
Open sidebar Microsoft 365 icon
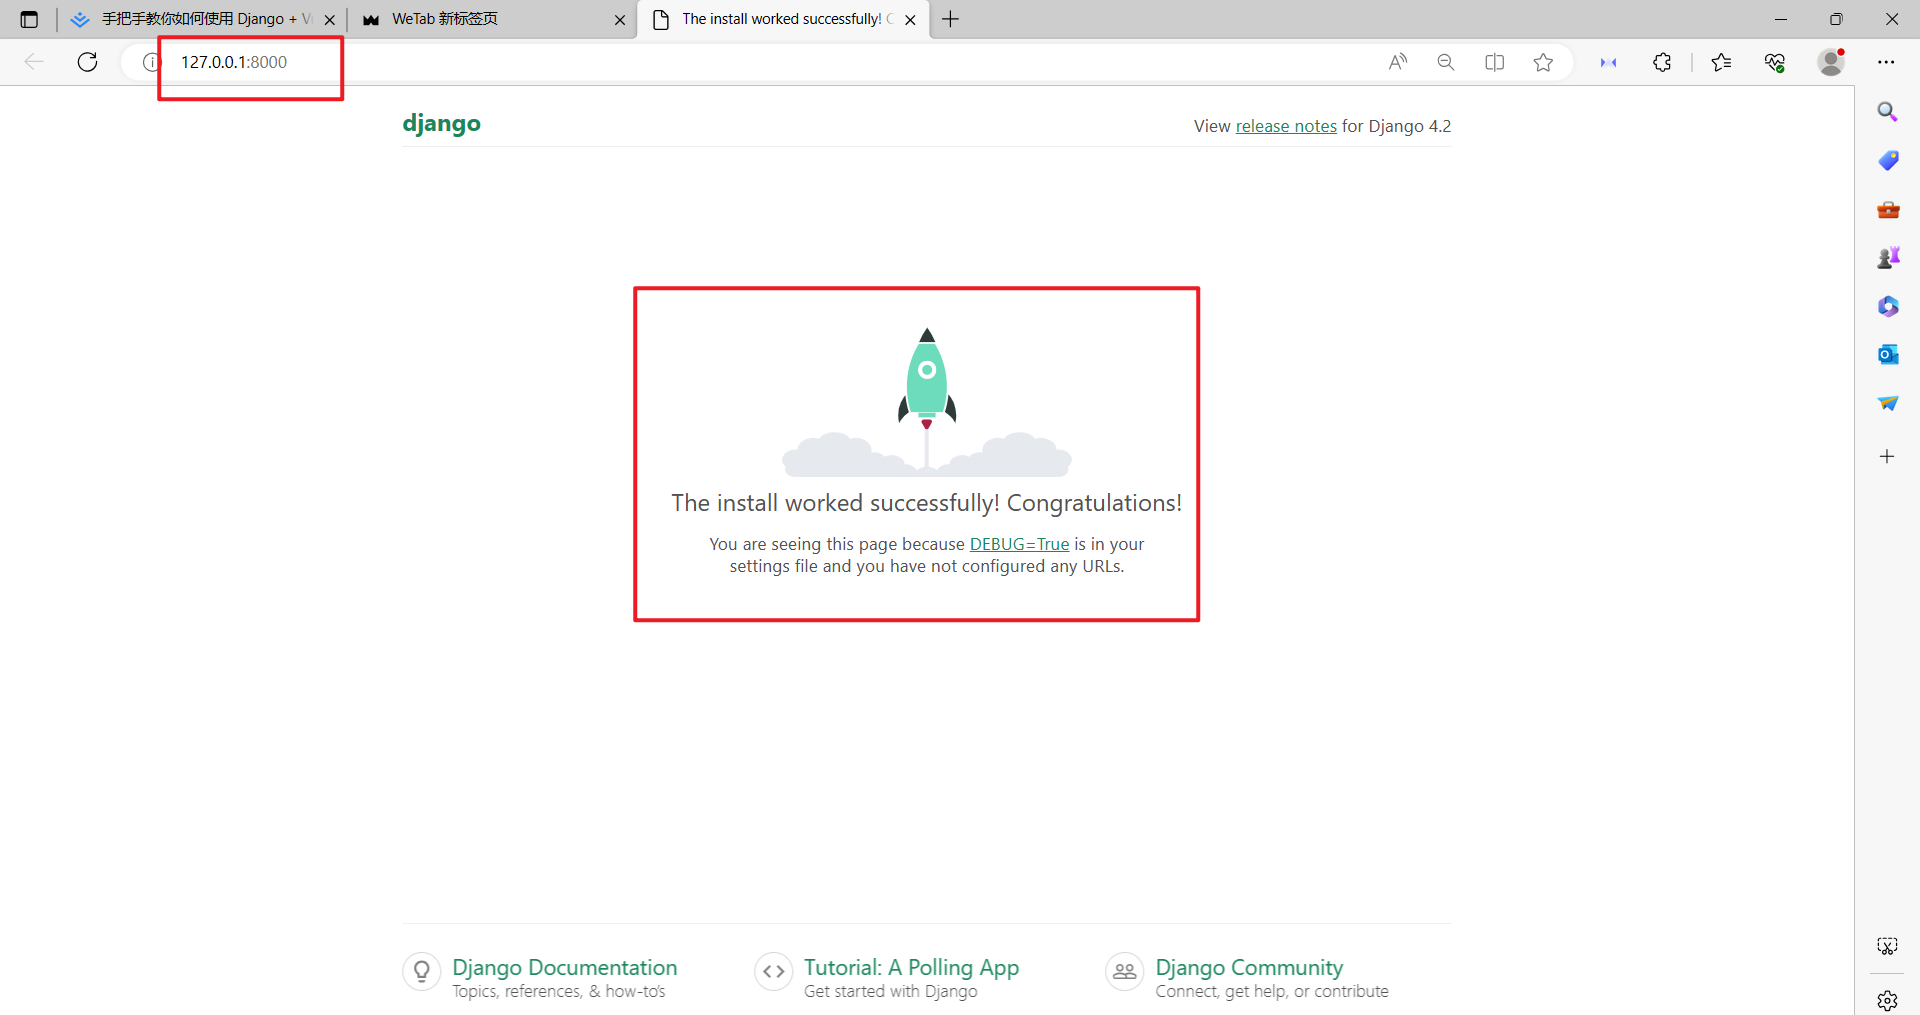1887,306
